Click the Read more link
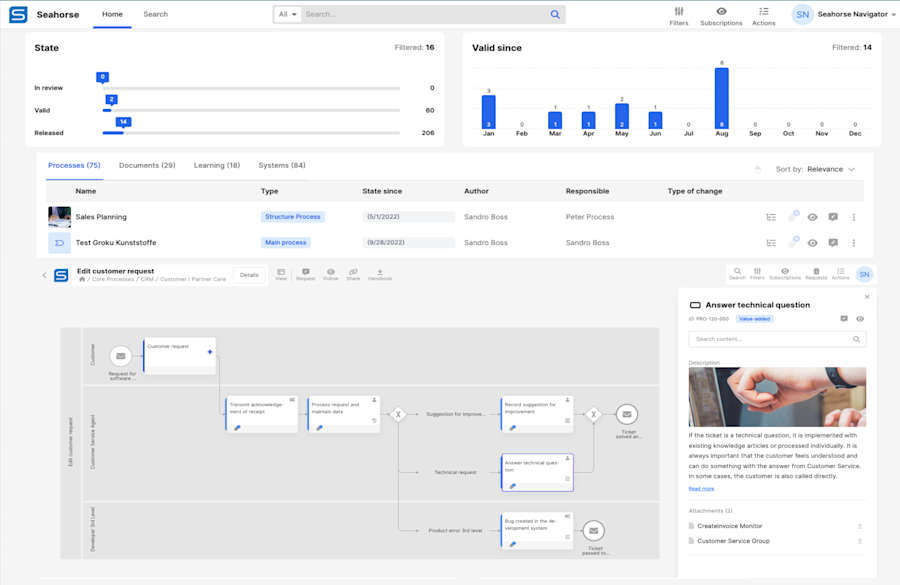 (701, 489)
